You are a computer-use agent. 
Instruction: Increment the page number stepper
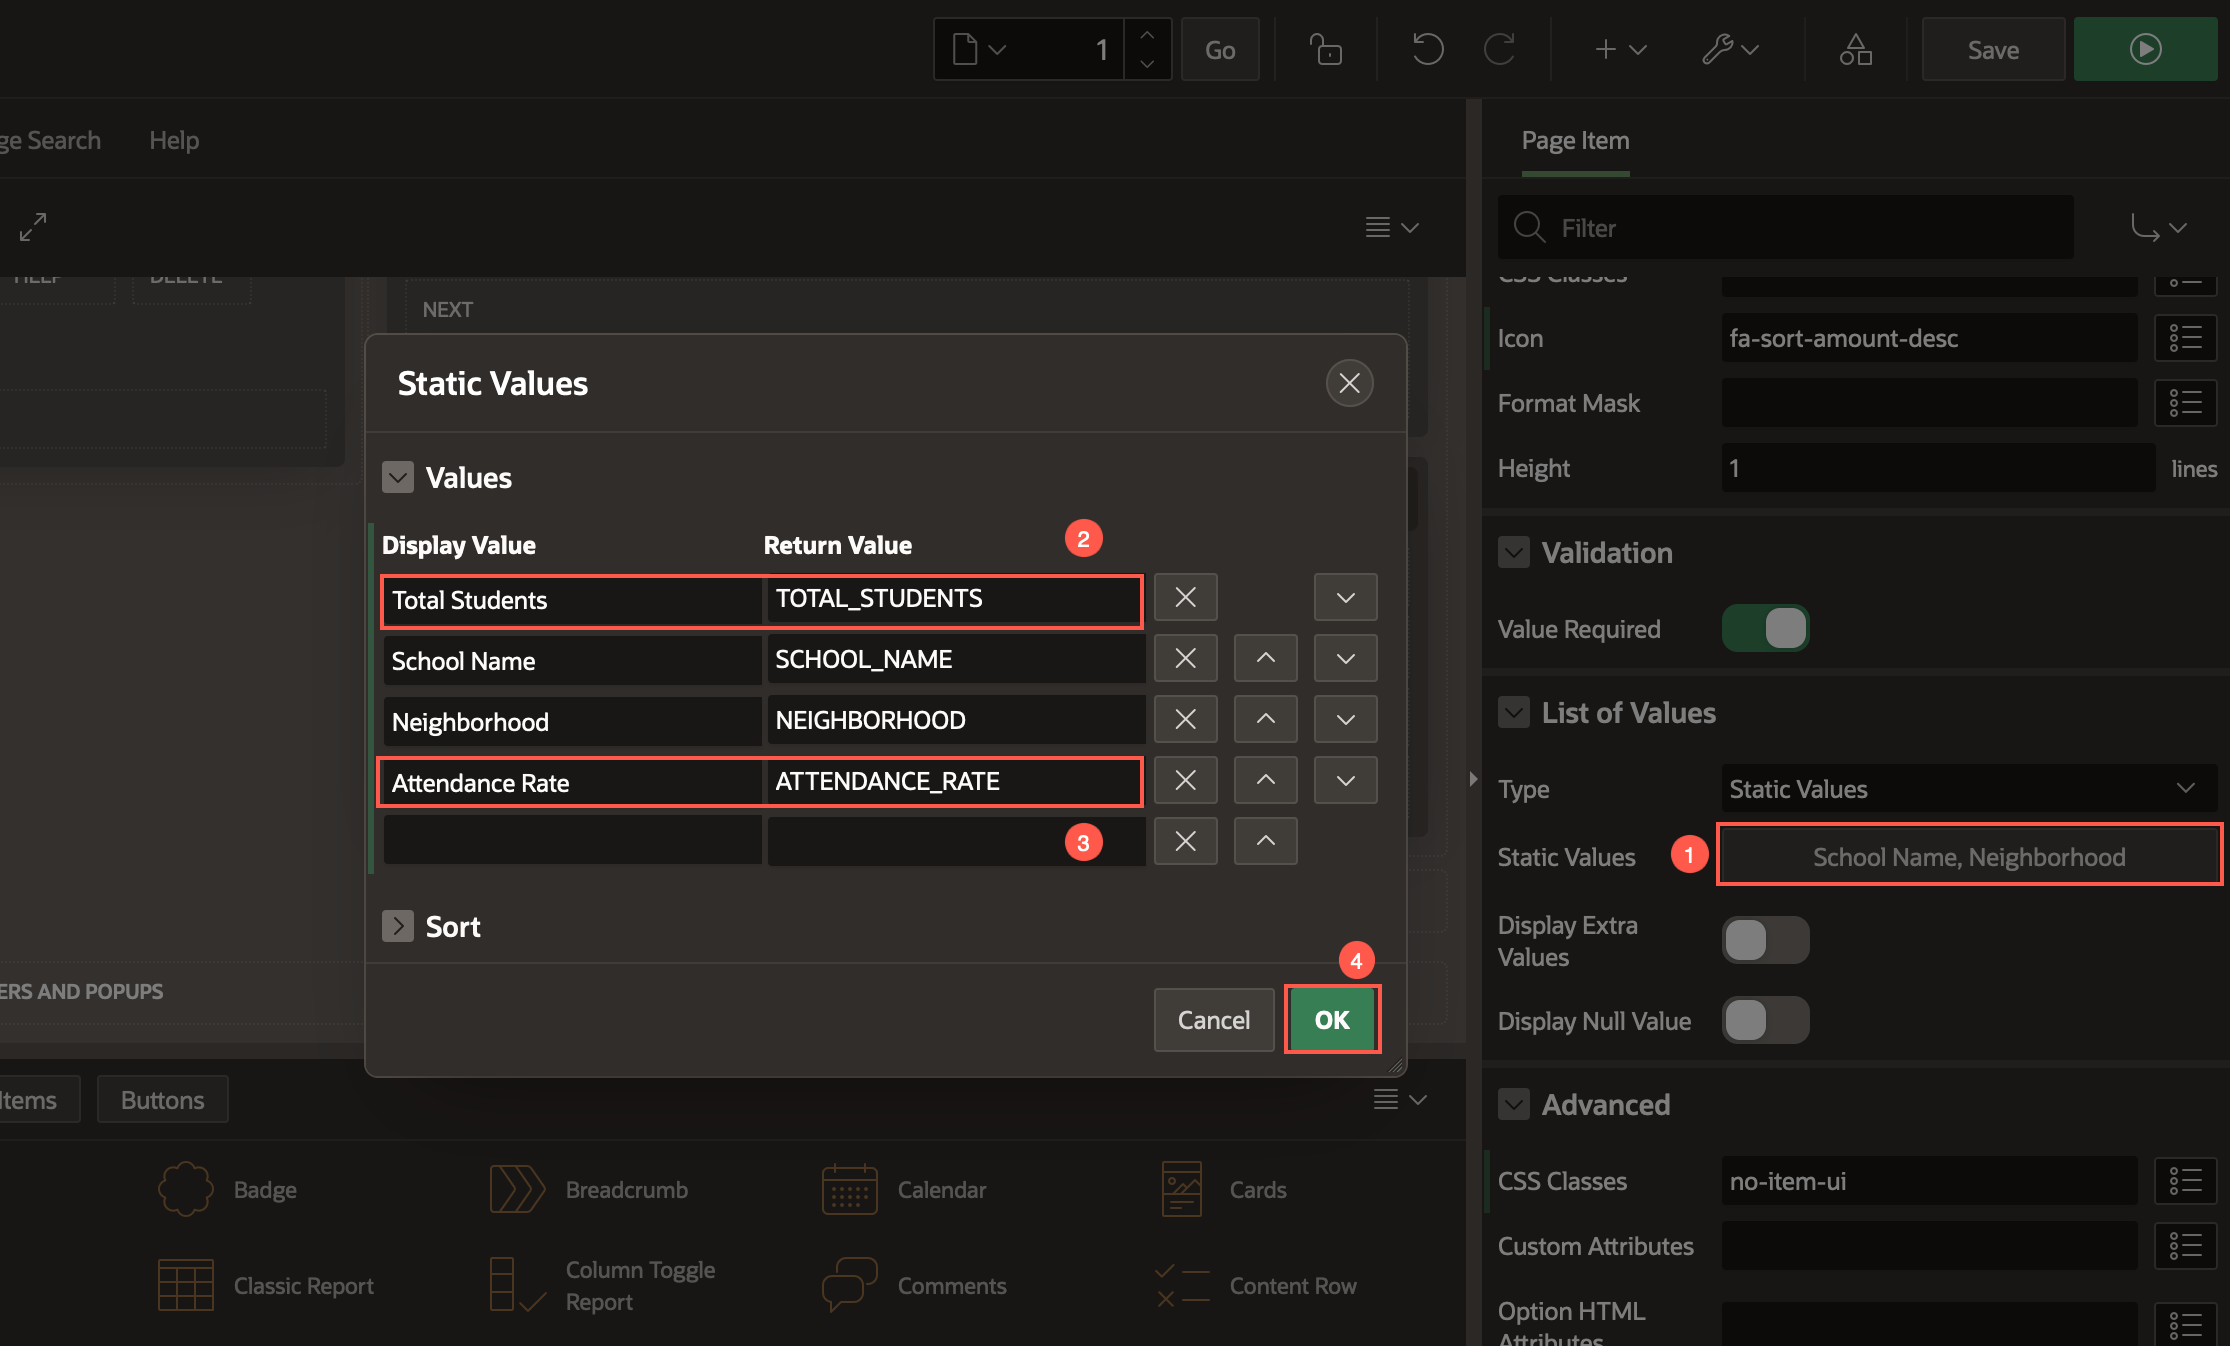(x=1147, y=35)
